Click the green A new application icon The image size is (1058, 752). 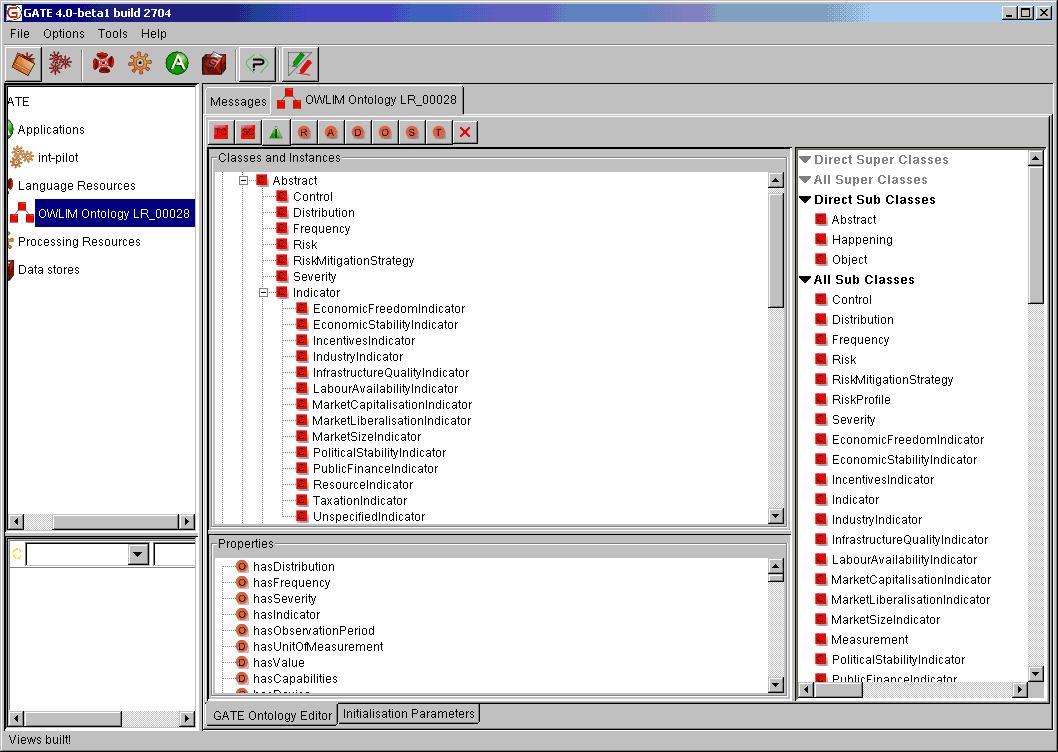(x=177, y=64)
